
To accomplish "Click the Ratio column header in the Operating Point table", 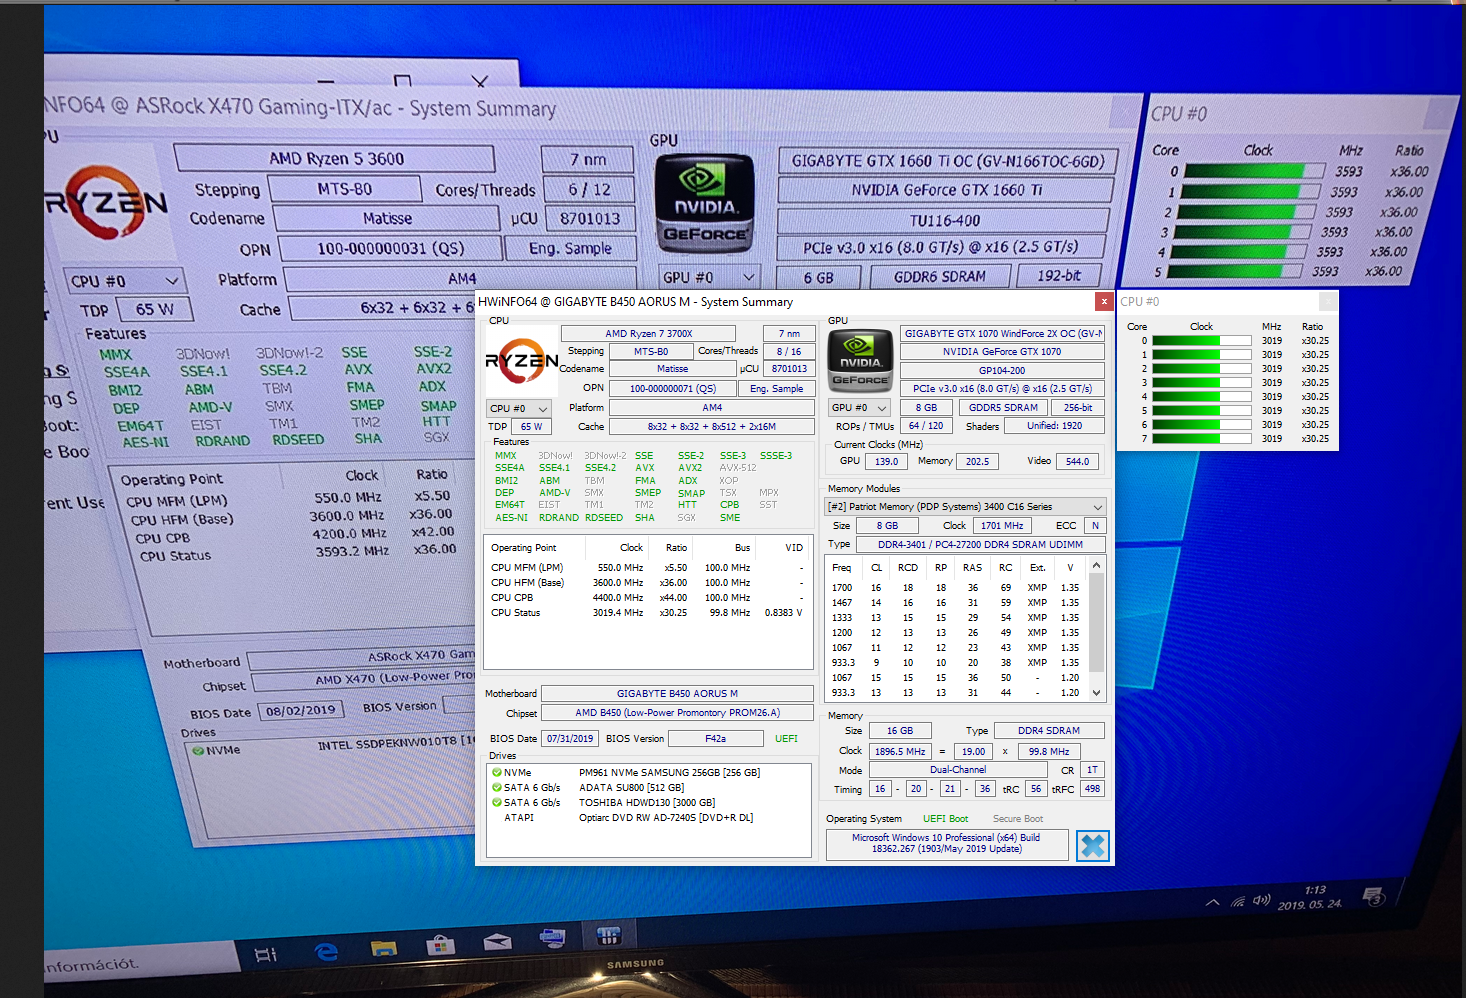I will click(x=676, y=547).
